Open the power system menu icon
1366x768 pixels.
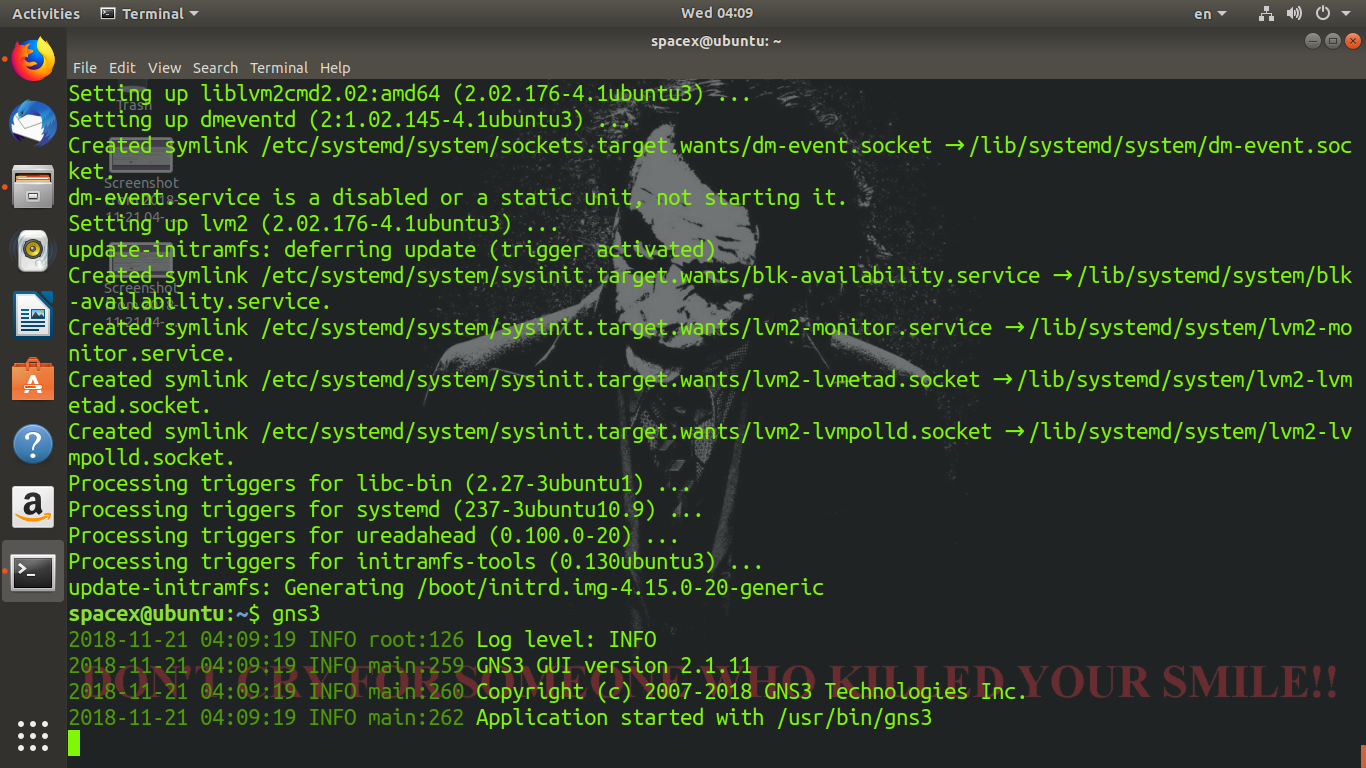(1322, 14)
